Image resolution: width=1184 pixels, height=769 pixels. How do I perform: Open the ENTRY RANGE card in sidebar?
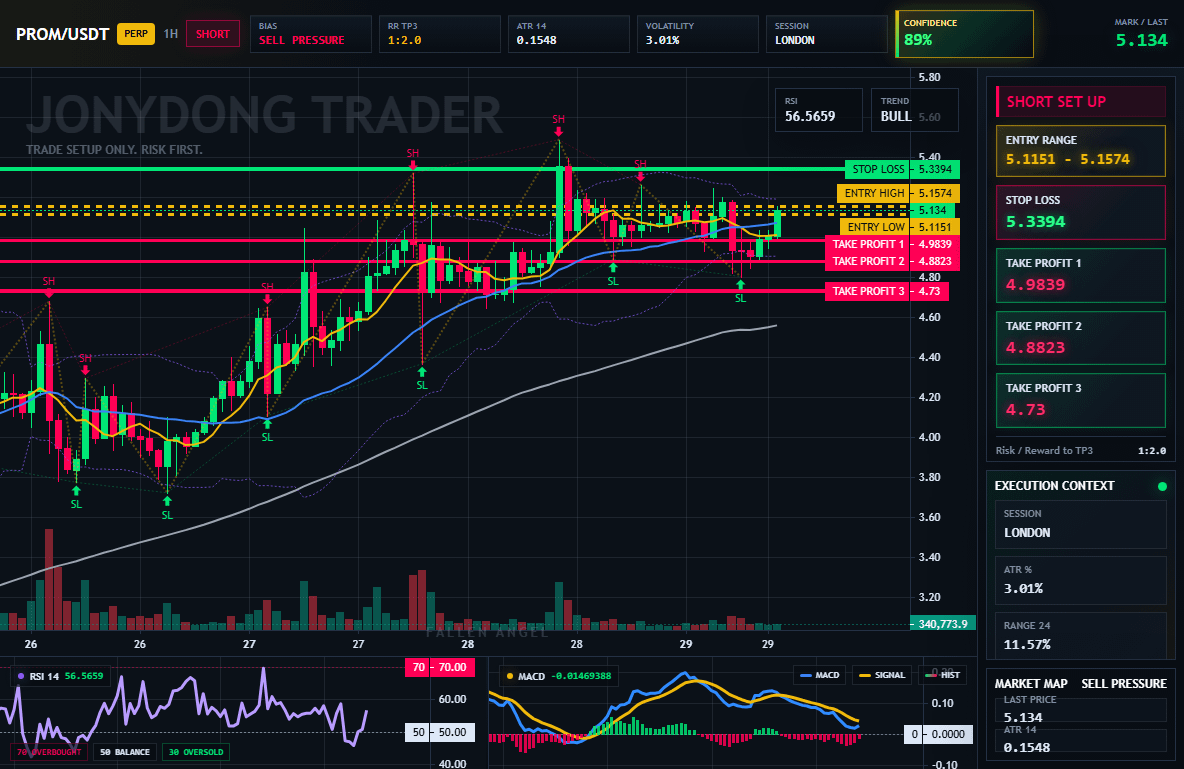[x=1081, y=151]
